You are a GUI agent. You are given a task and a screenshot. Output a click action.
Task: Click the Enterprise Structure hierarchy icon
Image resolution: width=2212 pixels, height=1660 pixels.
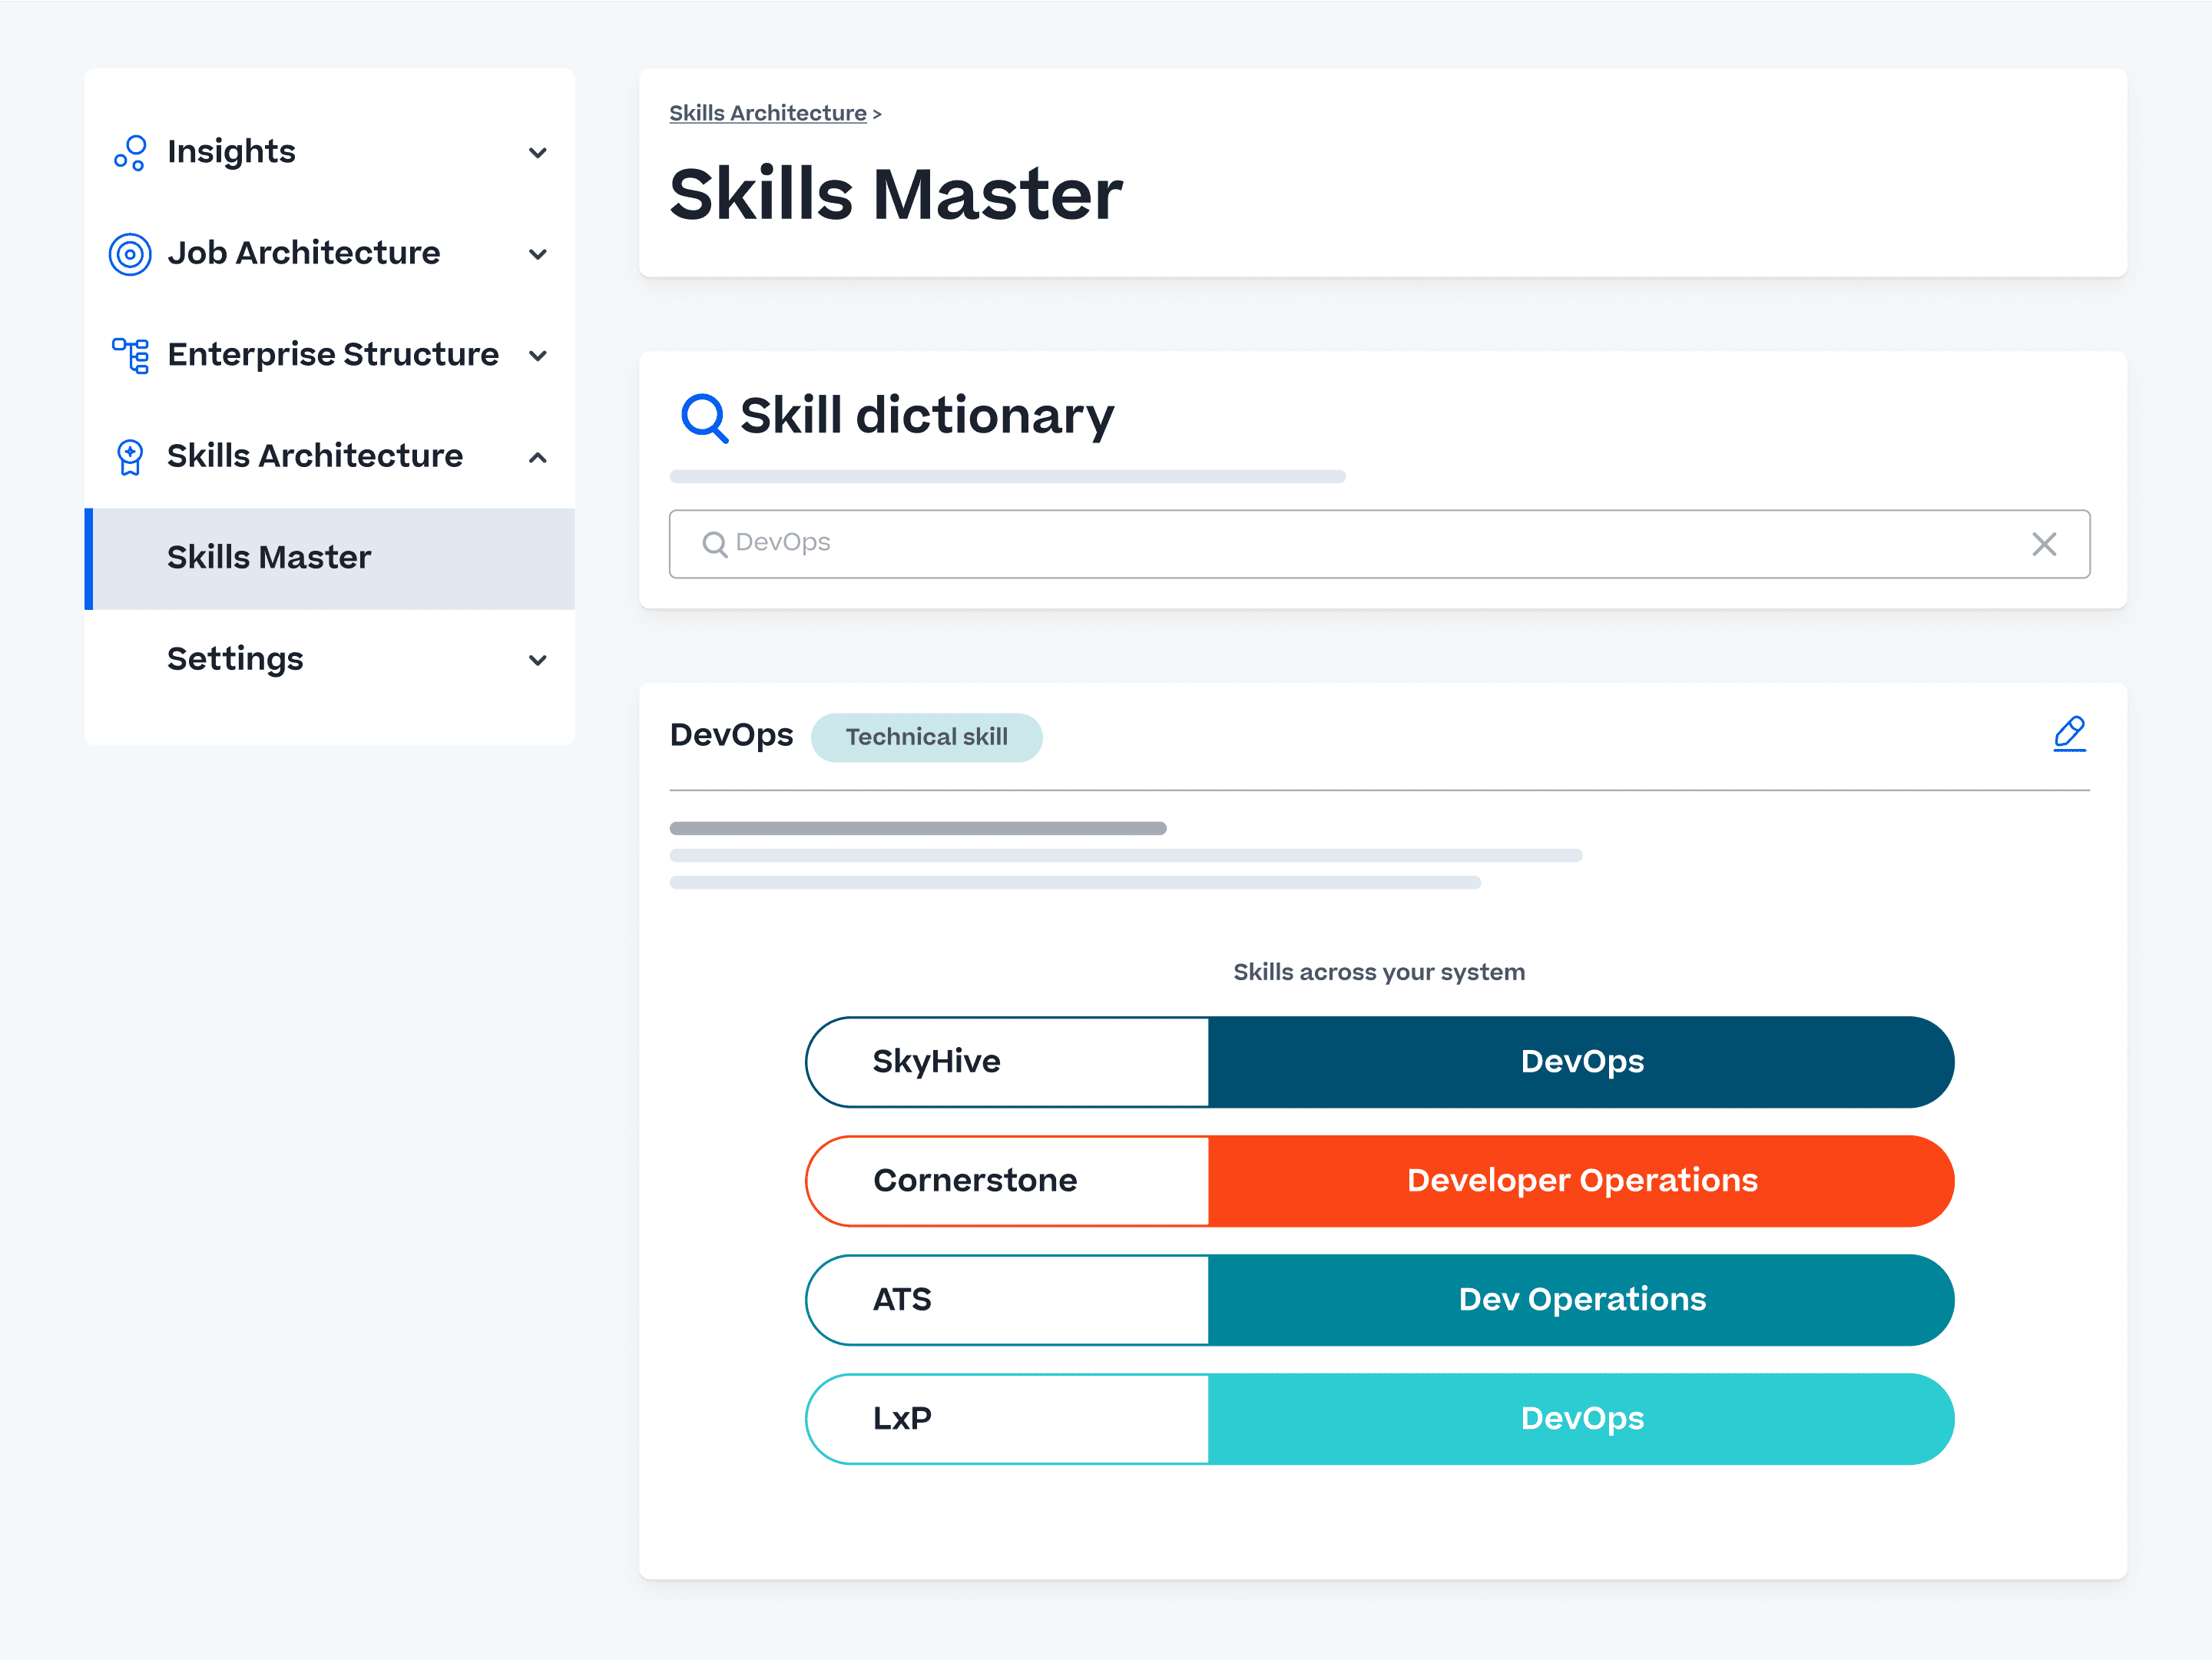pyautogui.click(x=130, y=355)
